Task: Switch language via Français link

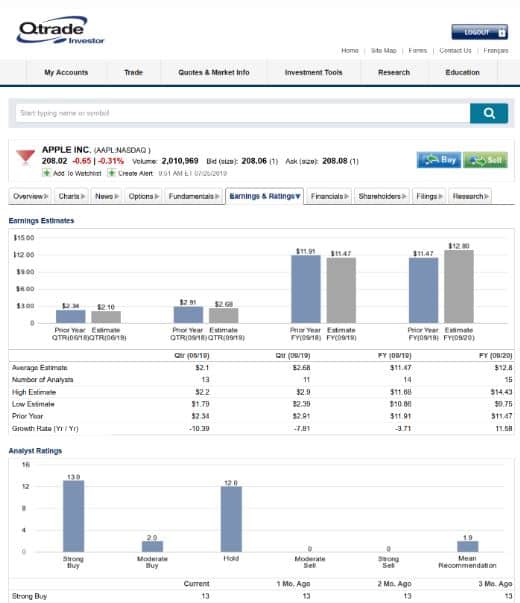Action: (496, 50)
